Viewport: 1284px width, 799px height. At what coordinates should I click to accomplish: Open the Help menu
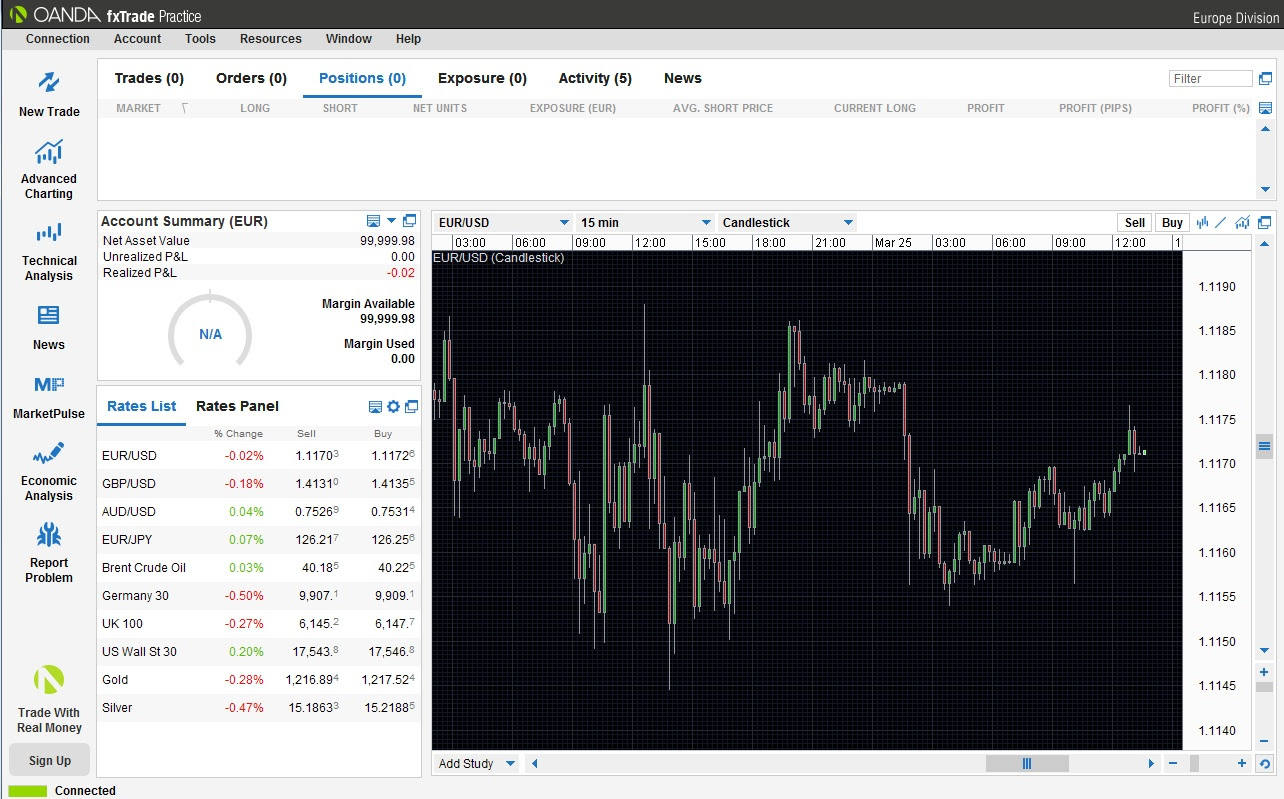408,39
